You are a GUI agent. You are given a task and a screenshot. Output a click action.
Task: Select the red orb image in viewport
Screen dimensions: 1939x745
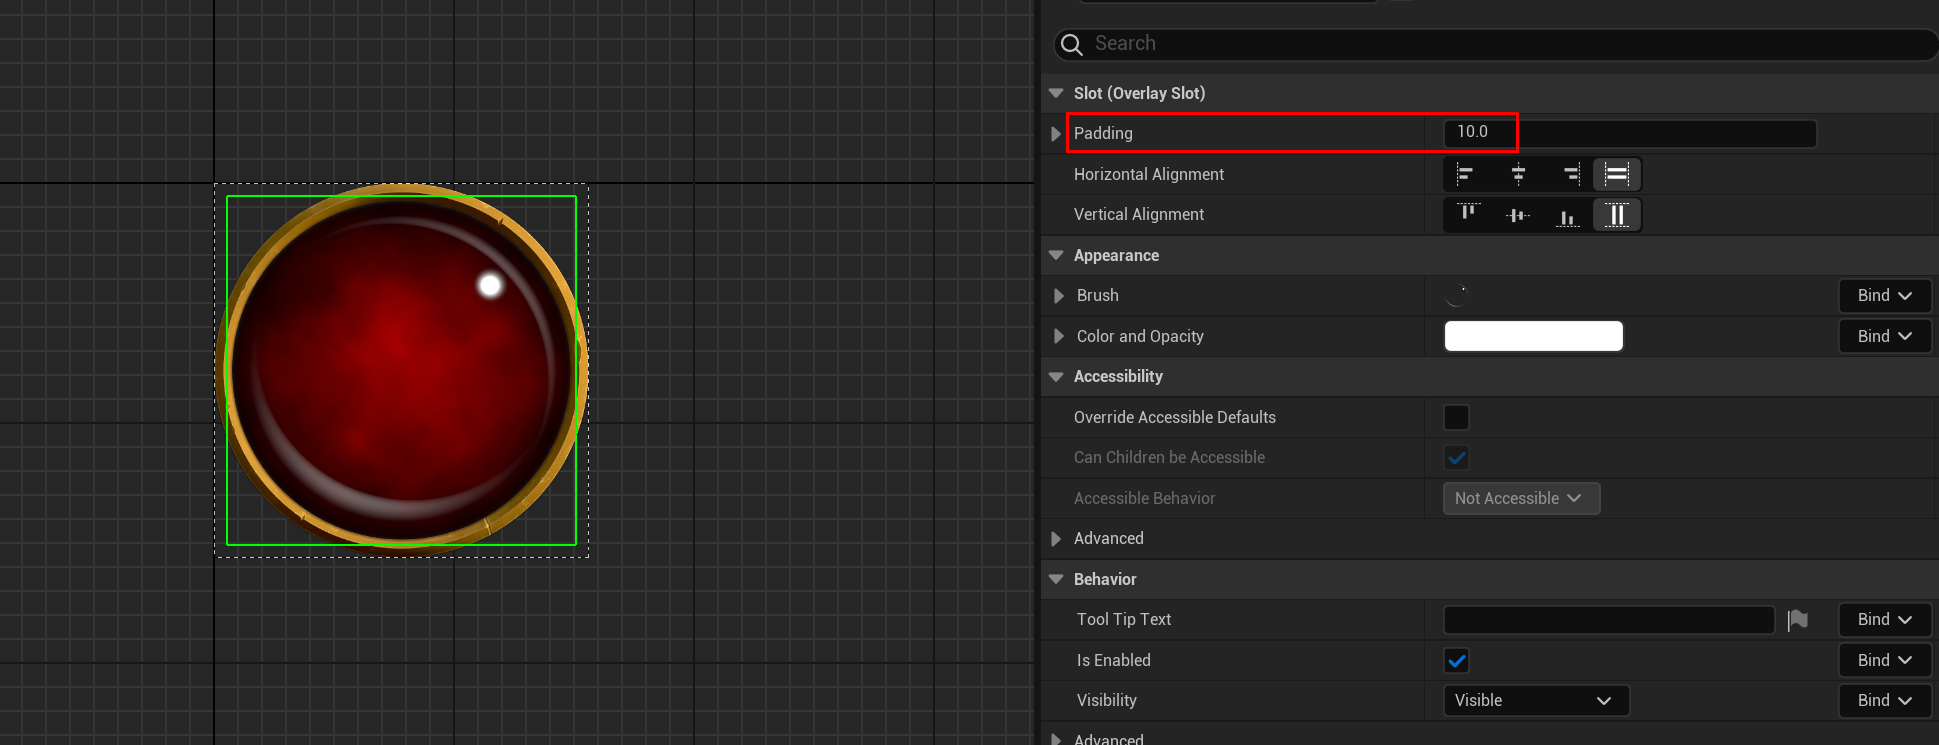tap(401, 370)
